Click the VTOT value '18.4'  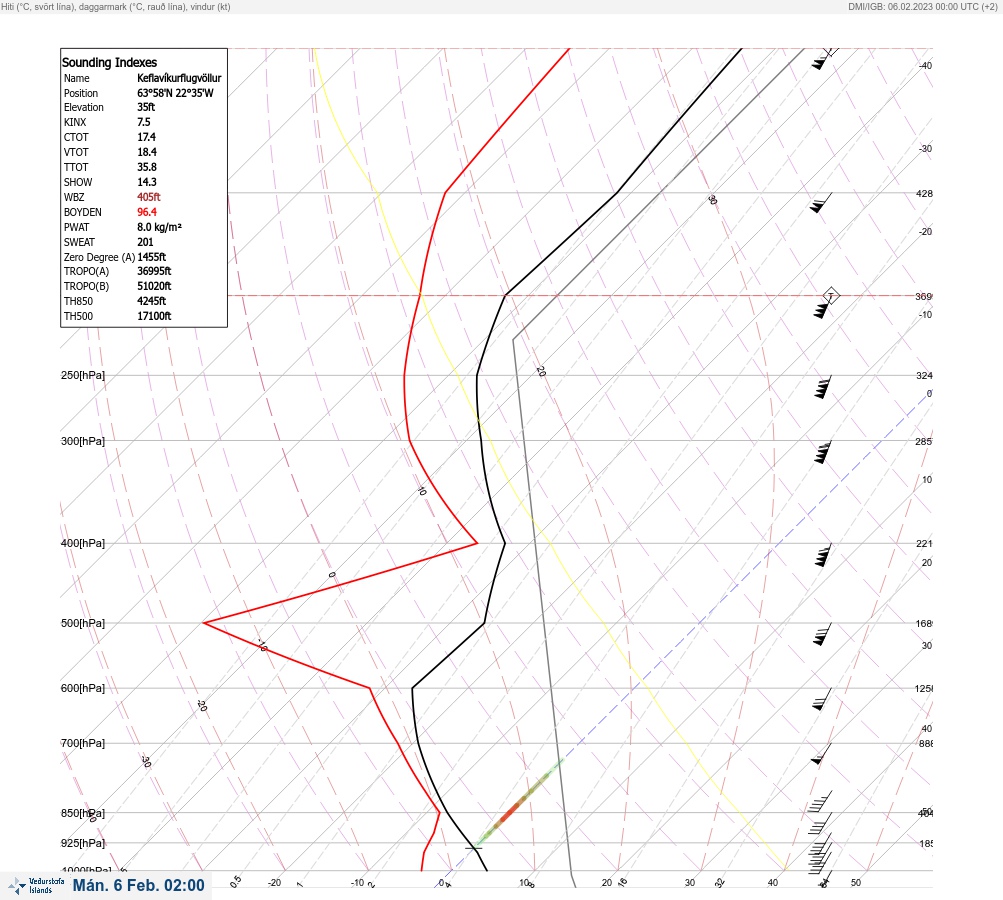pyautogui.click(x=146, y=152)
